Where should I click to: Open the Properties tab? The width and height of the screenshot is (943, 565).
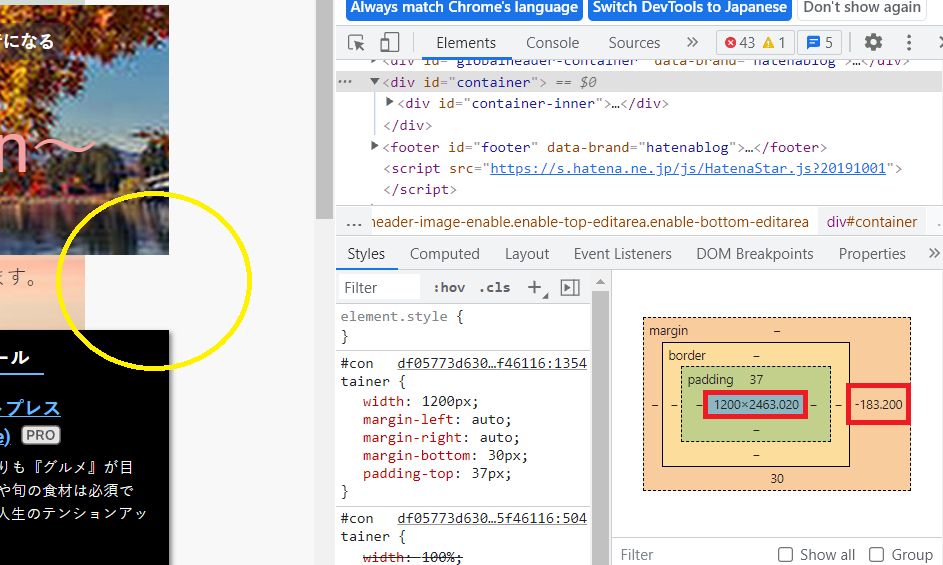tap(872, 254)
